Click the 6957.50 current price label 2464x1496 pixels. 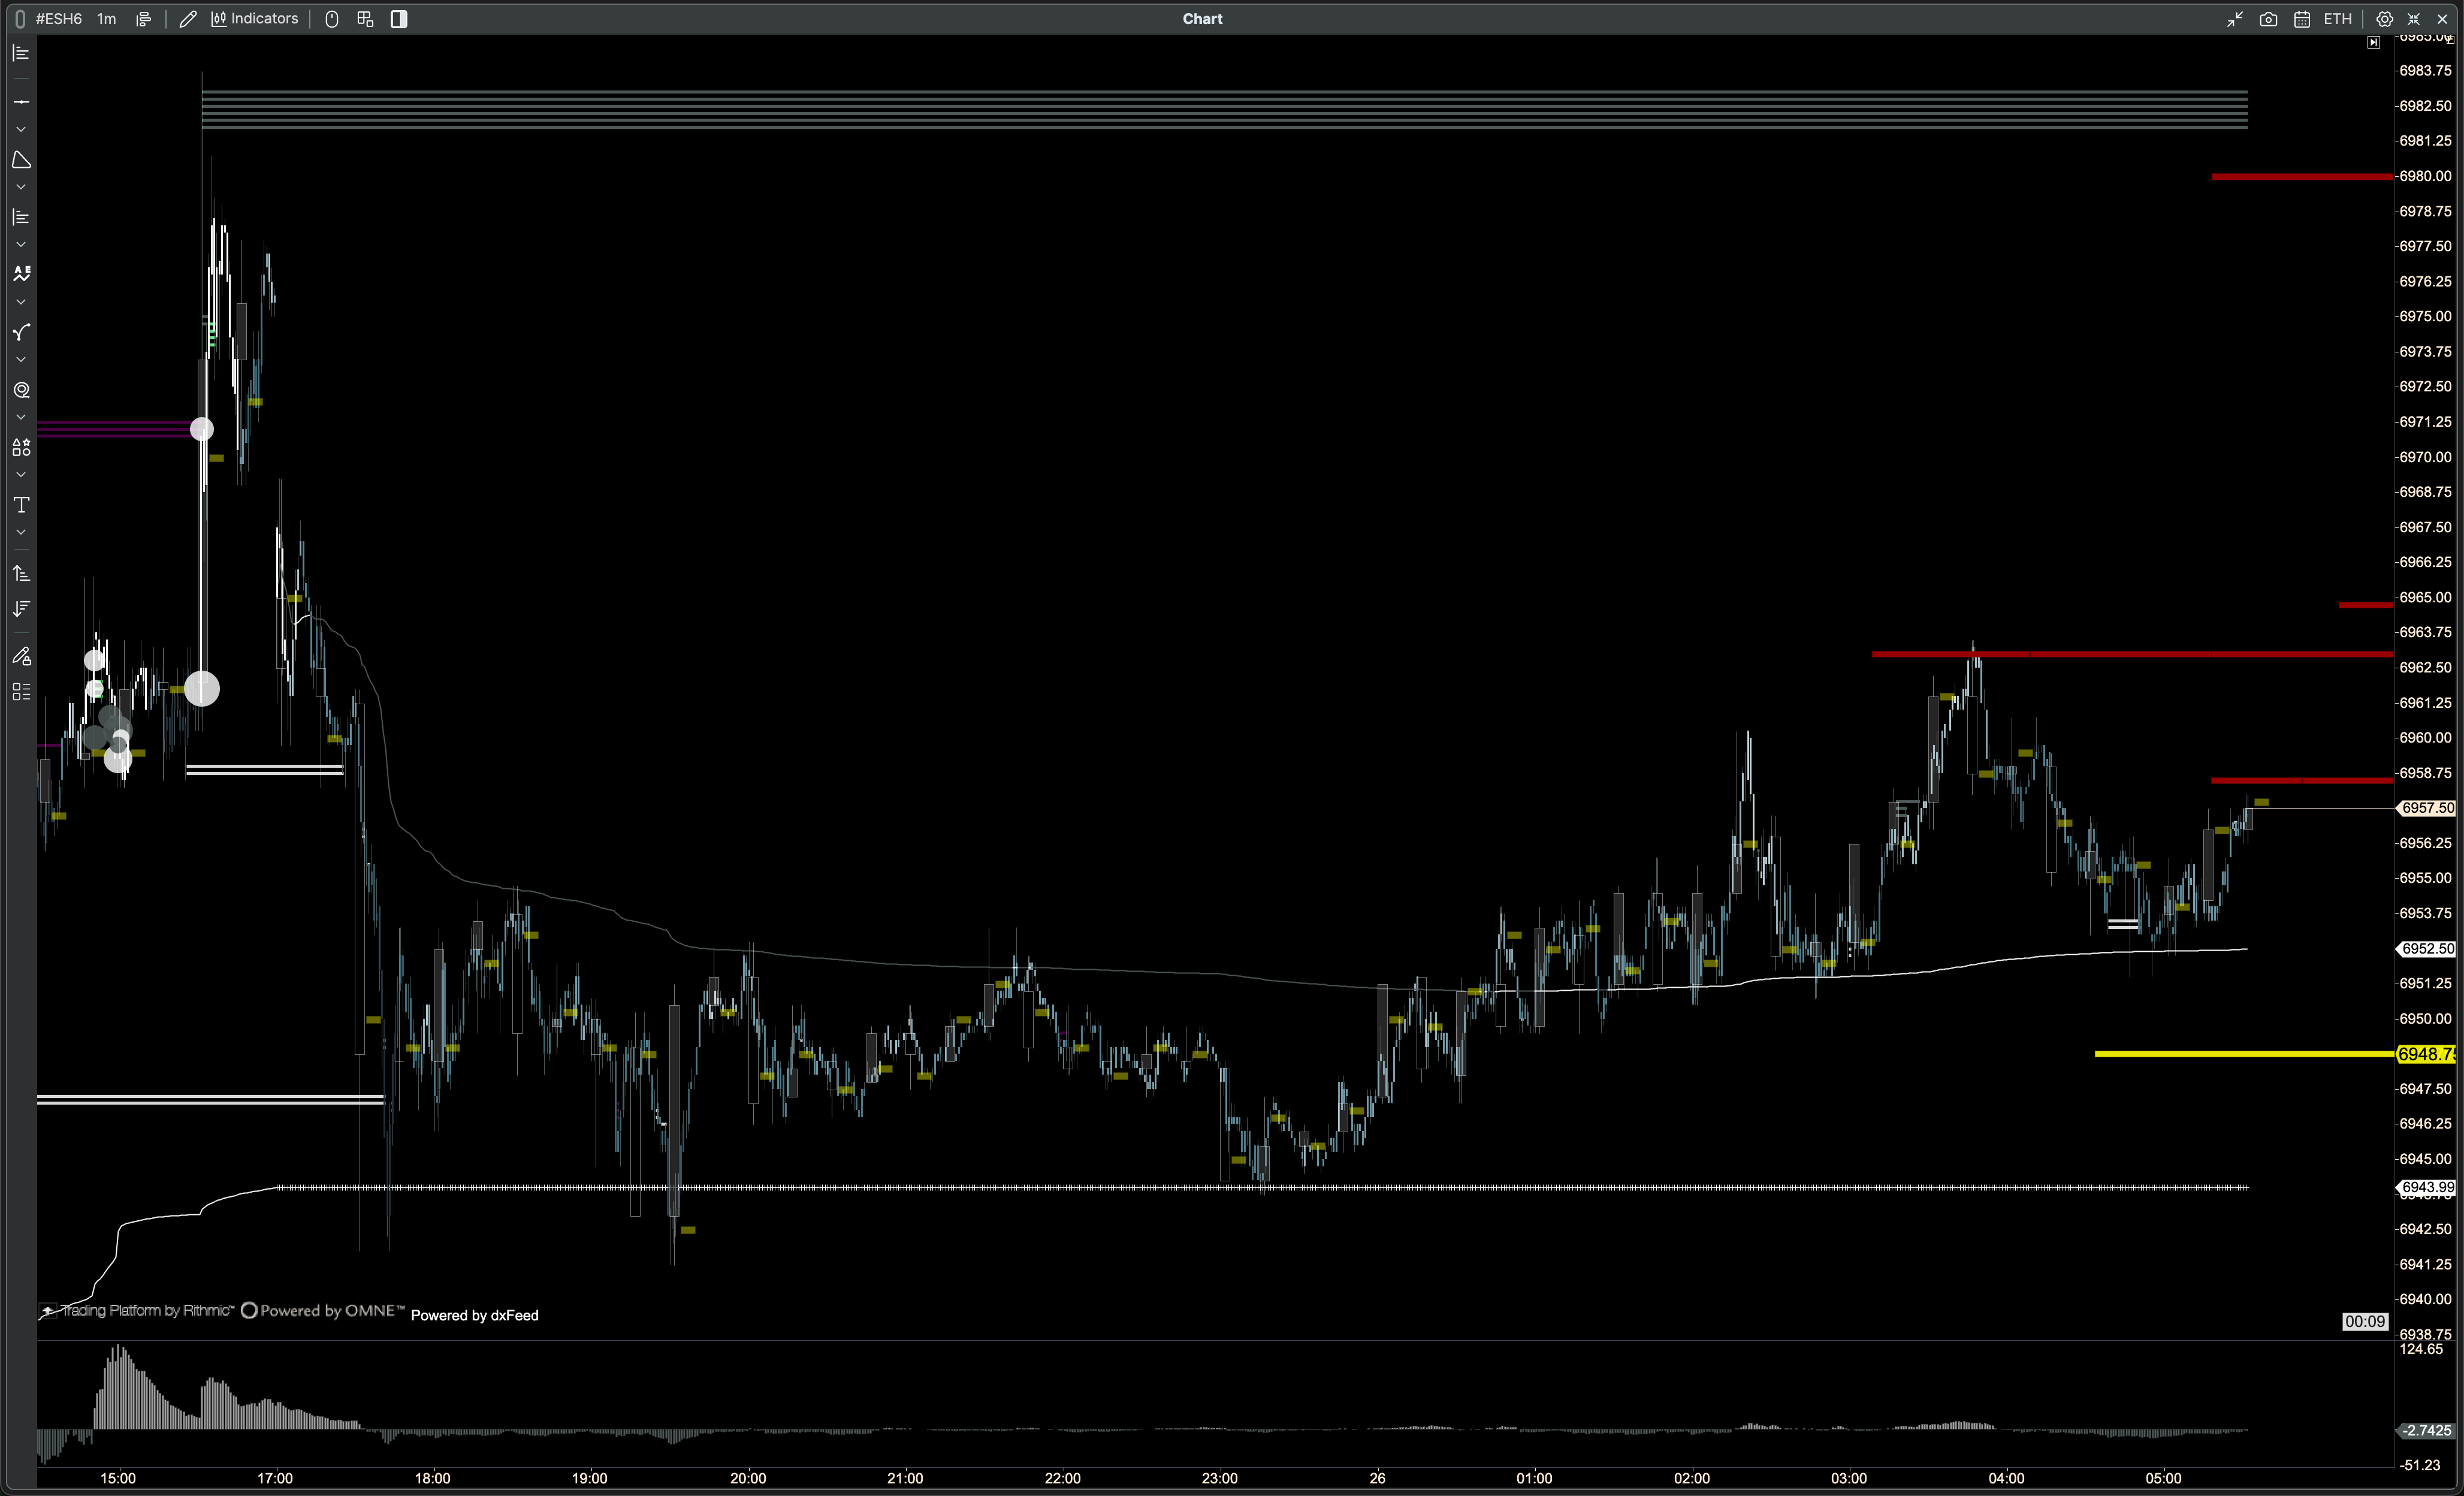(x=2427, y=808)
